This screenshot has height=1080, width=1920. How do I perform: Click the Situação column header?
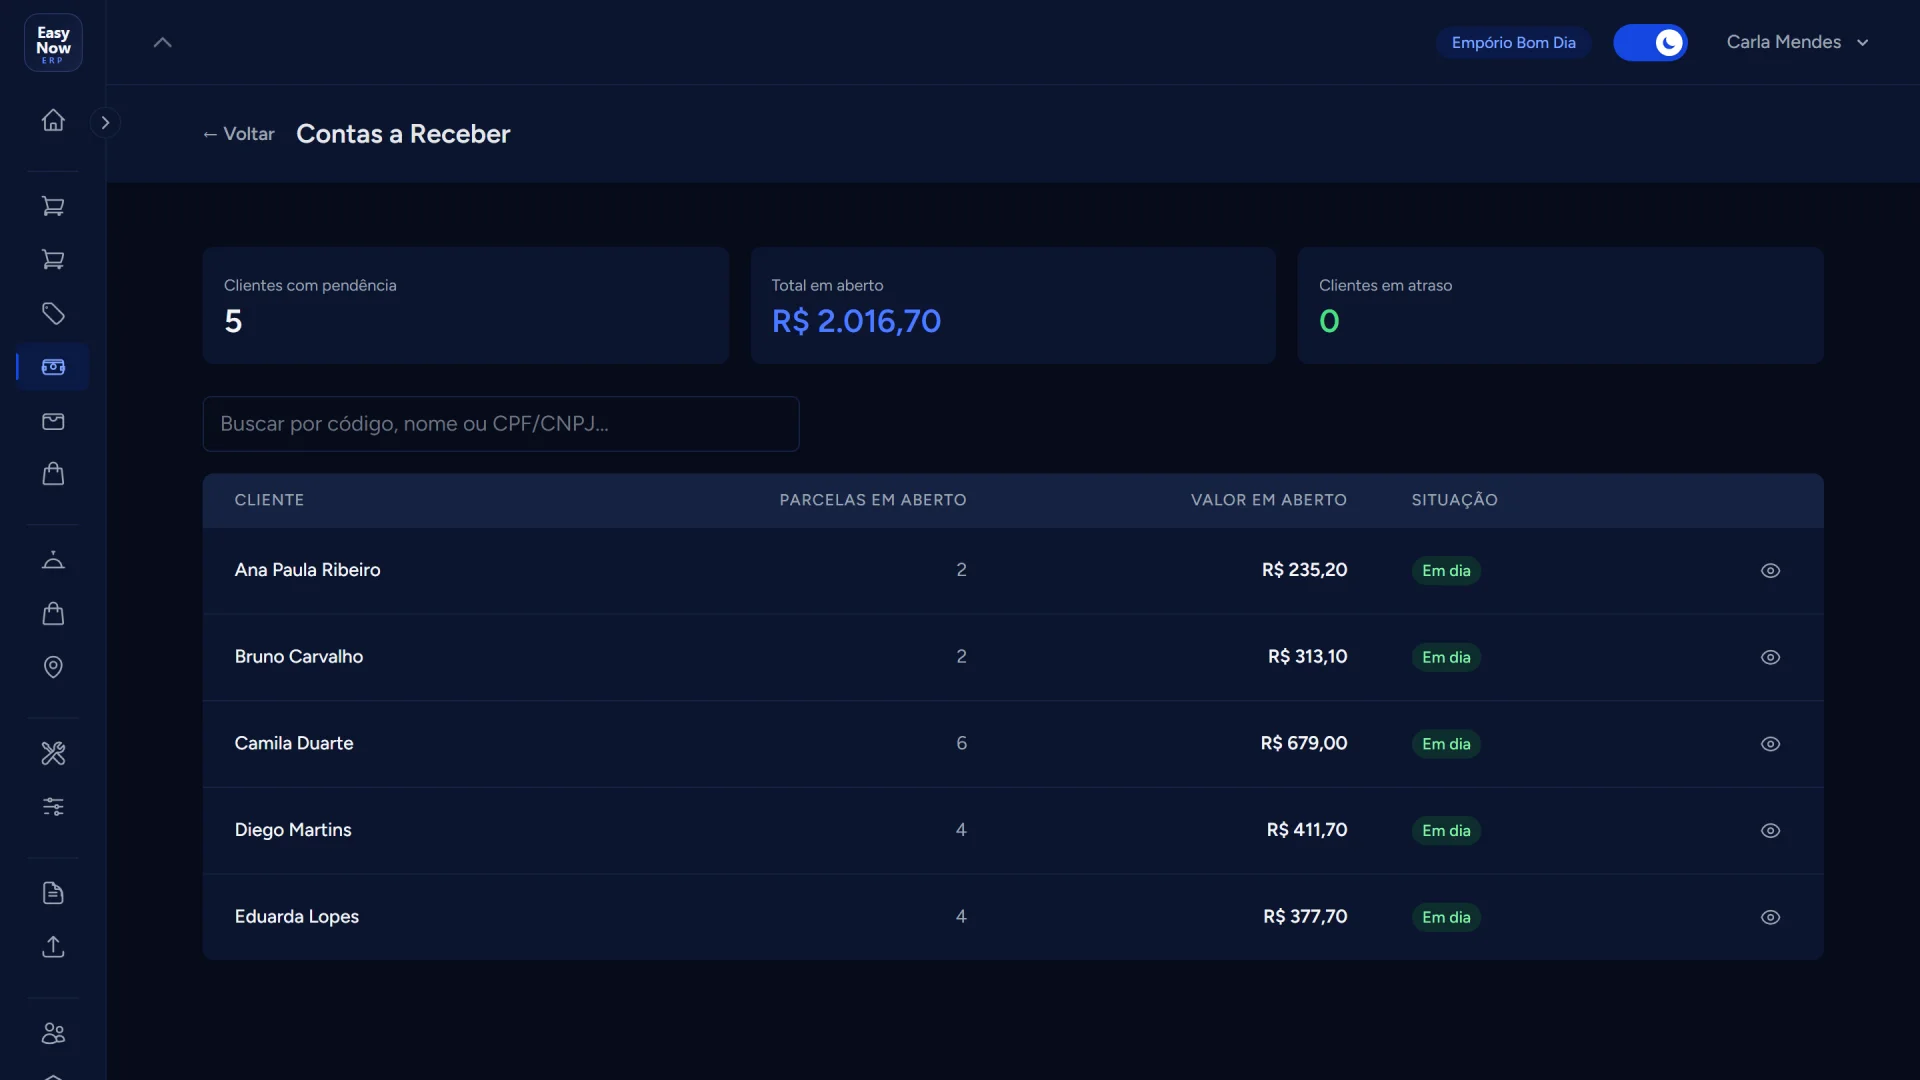click(1454, 500)
